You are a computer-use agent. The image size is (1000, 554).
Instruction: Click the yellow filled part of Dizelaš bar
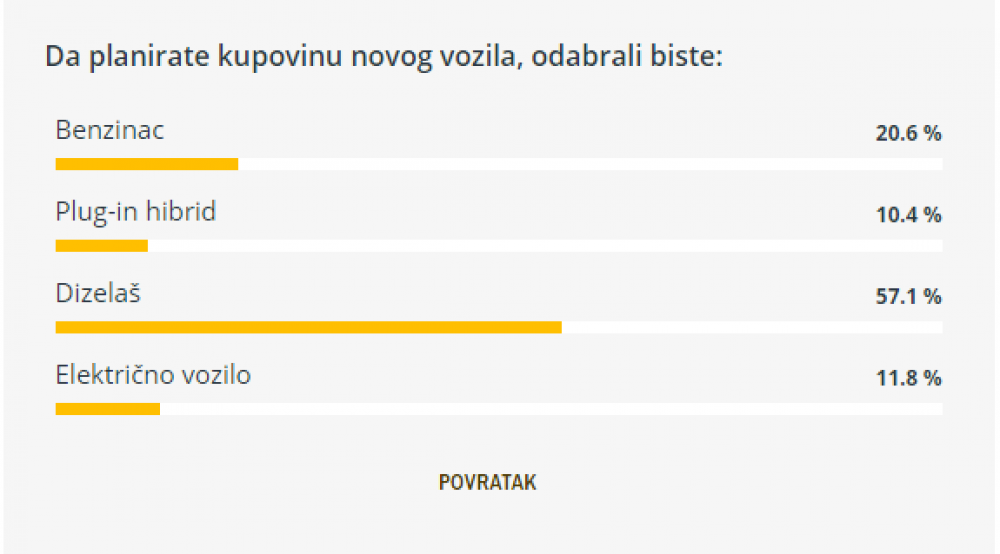coord(309,328)
